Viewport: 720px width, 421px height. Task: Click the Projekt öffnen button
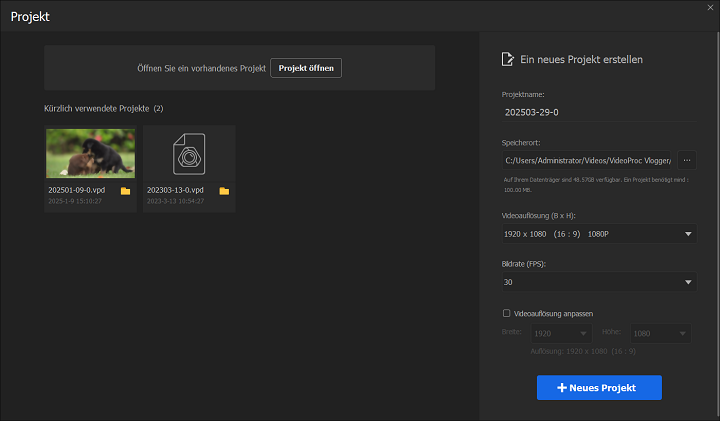306,68
